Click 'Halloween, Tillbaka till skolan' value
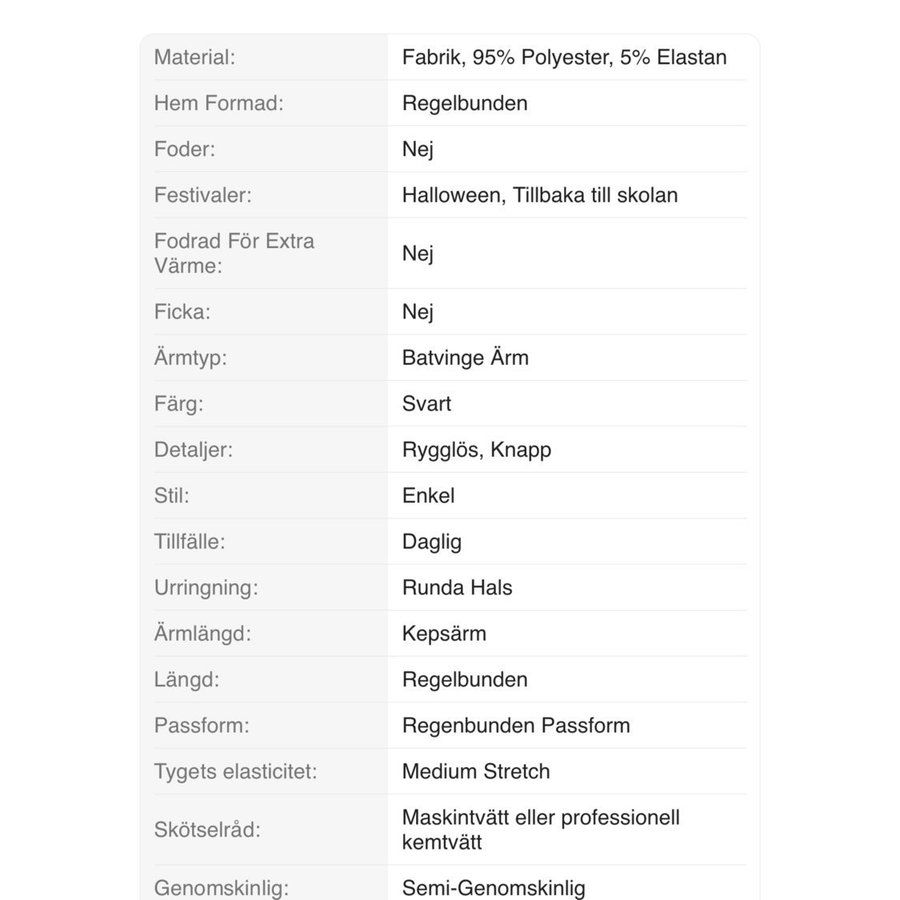This screenshot has width=900, height=900. coord(540,195)
